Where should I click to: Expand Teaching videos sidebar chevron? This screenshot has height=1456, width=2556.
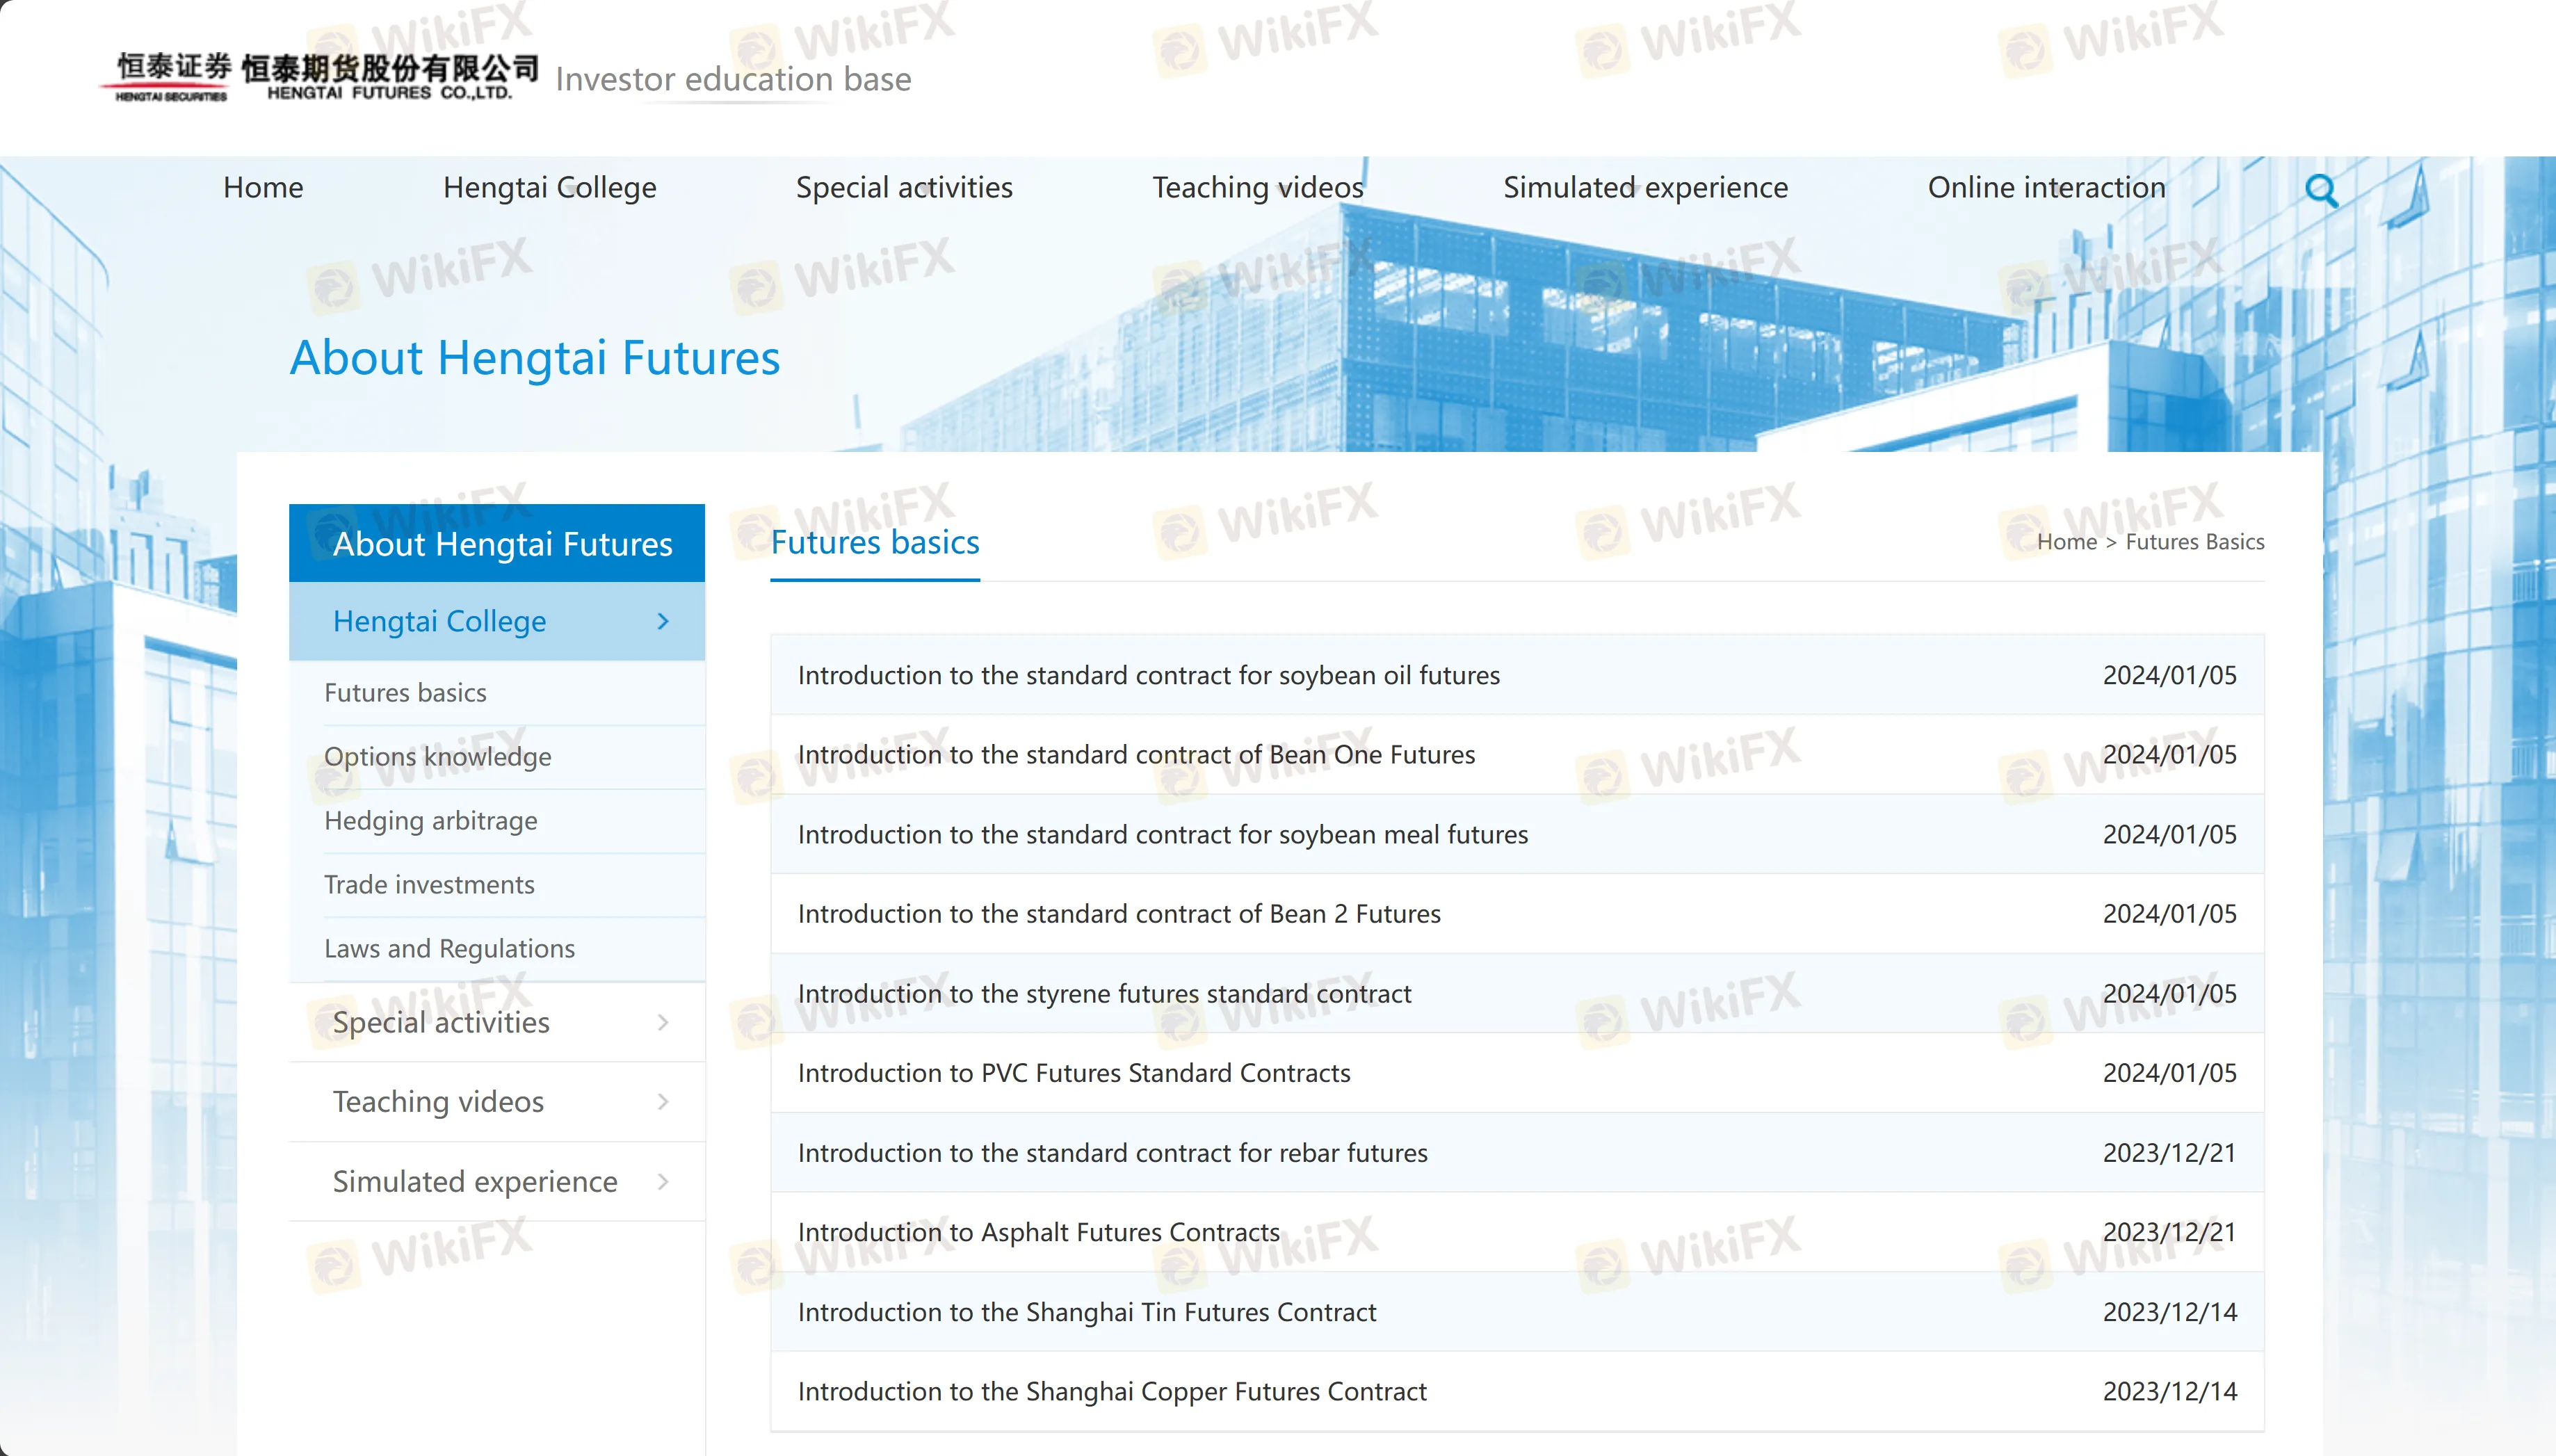tap(663, 1101)
